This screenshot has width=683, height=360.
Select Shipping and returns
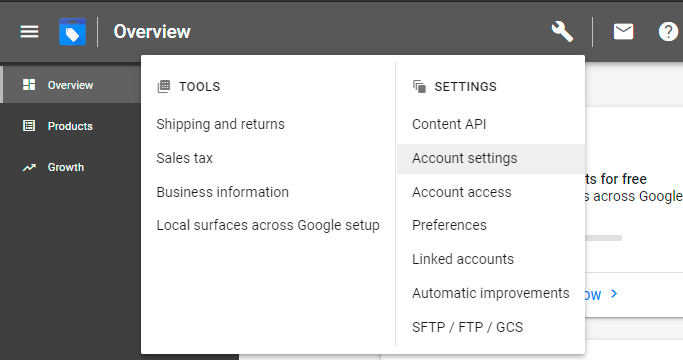click(220, 124)
